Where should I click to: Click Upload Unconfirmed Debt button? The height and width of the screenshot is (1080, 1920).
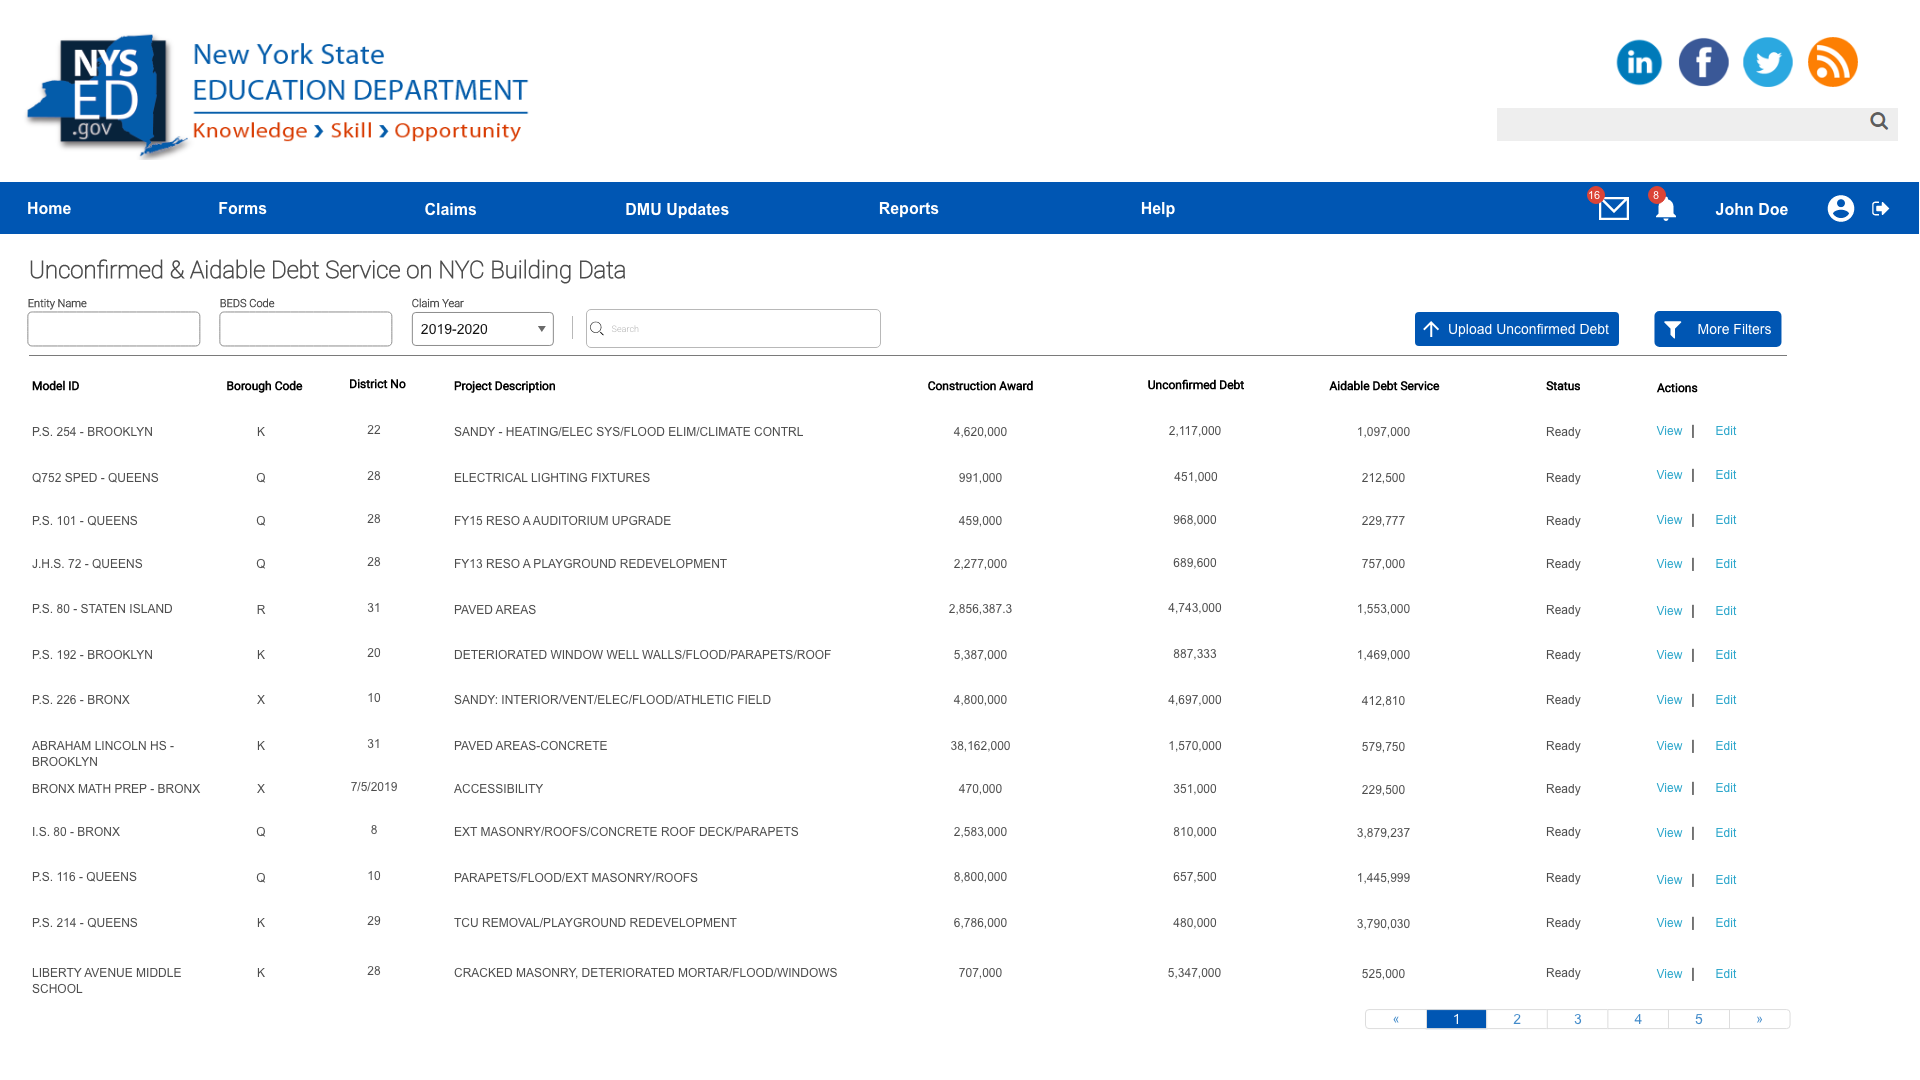tap(1516, 329)
